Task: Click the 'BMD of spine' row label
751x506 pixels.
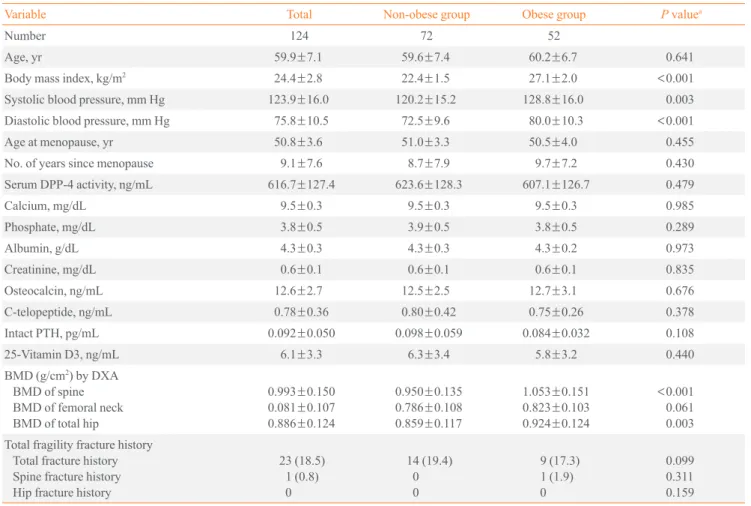Action: point(48,392)
